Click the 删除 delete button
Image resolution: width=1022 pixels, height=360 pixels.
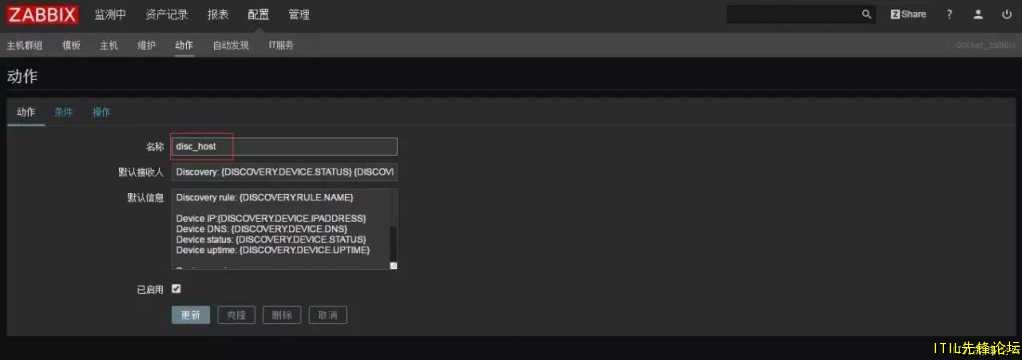click(x=282, y=315)
